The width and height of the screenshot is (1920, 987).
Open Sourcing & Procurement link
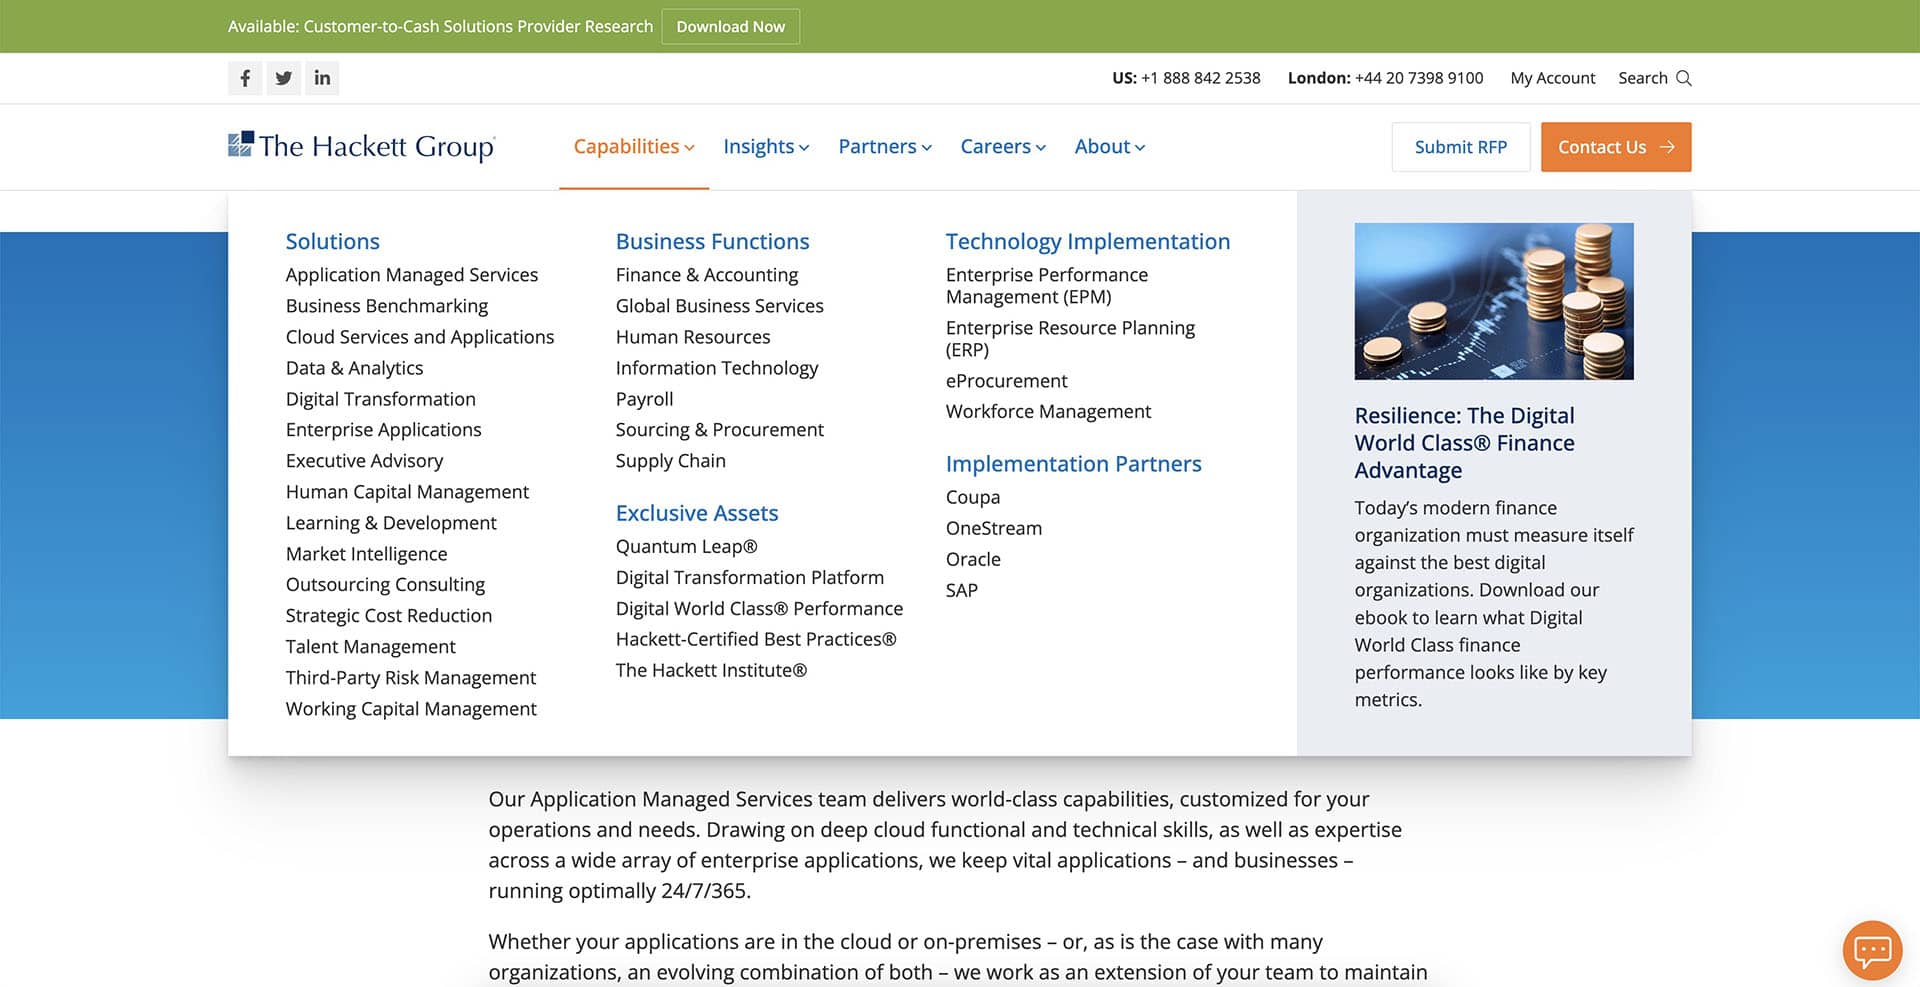720,429
